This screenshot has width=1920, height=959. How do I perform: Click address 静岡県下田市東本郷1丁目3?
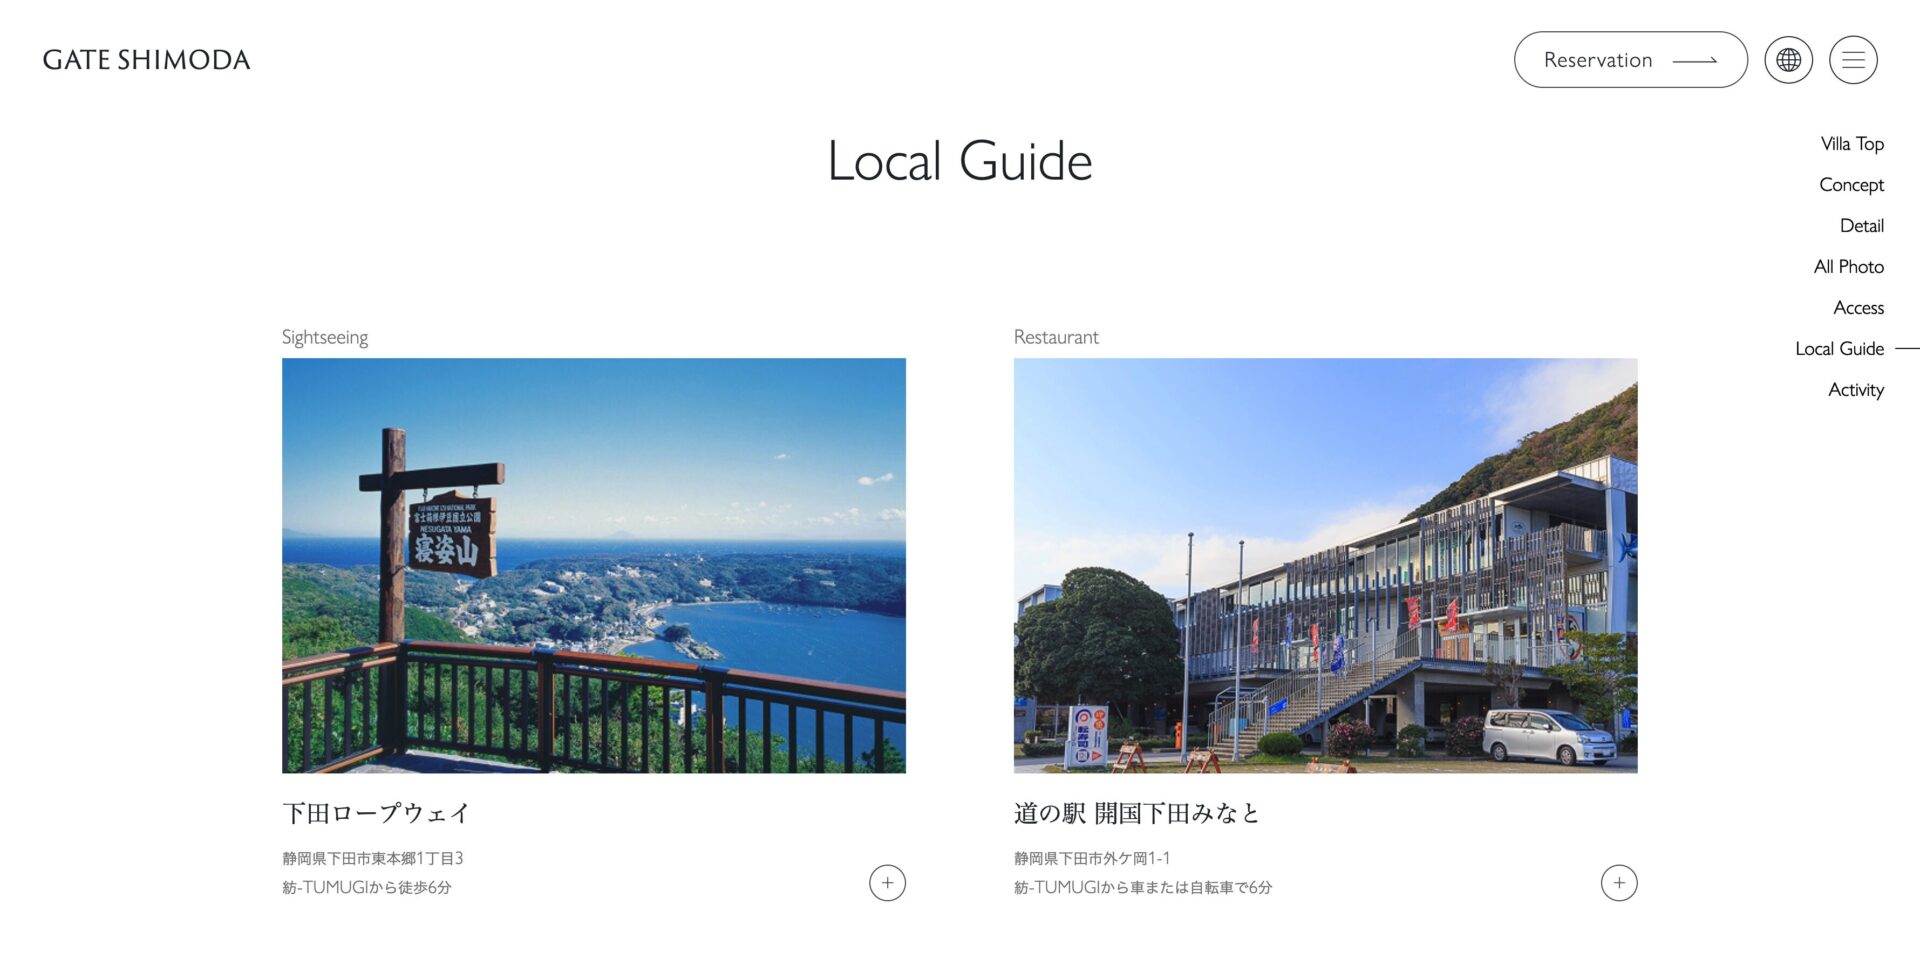coord(373,858)
